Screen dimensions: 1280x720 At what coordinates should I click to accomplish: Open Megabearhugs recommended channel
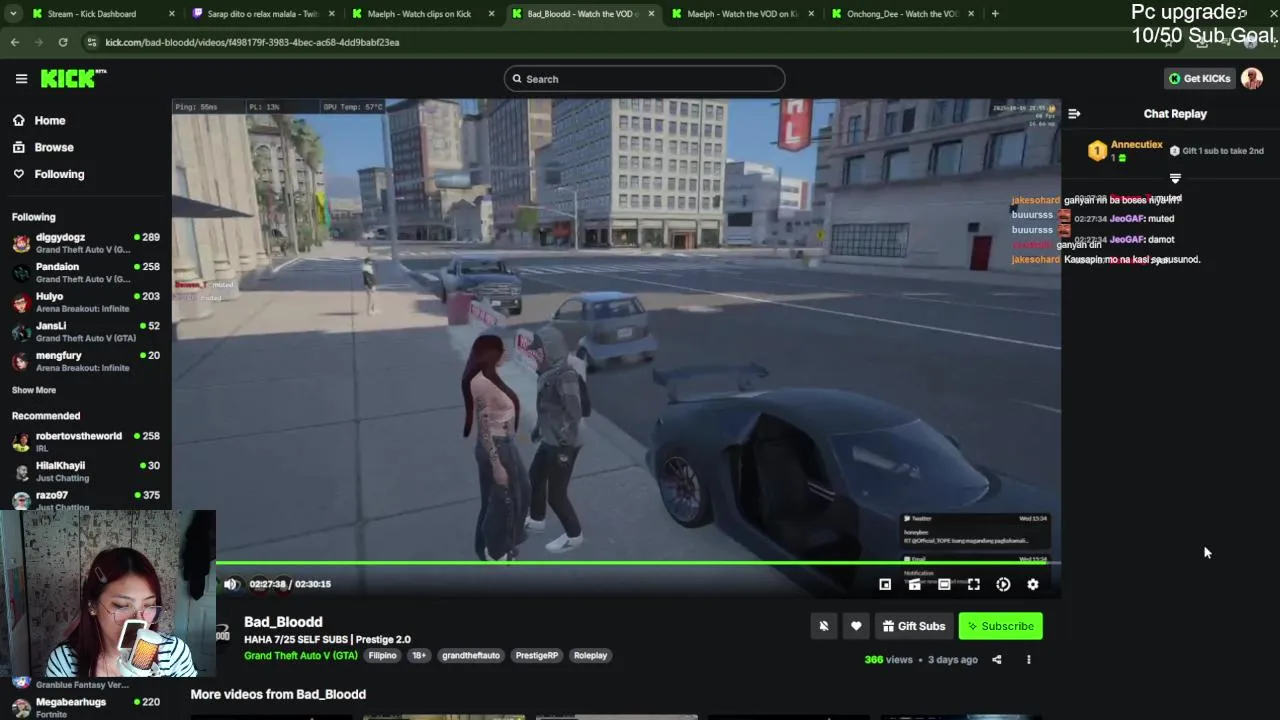click(85, 707)
